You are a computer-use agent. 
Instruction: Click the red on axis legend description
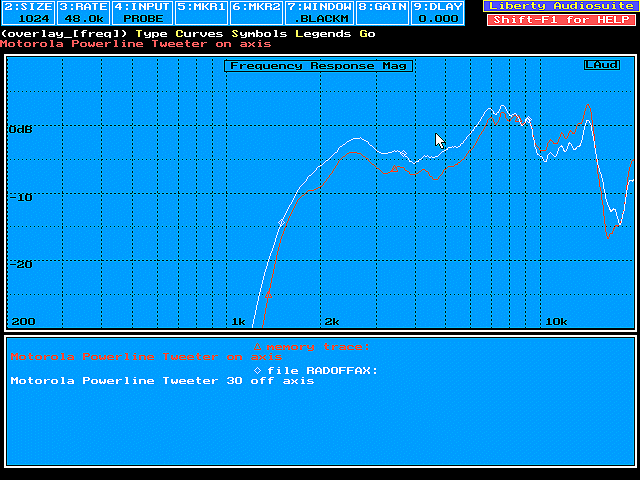point(146,357)
